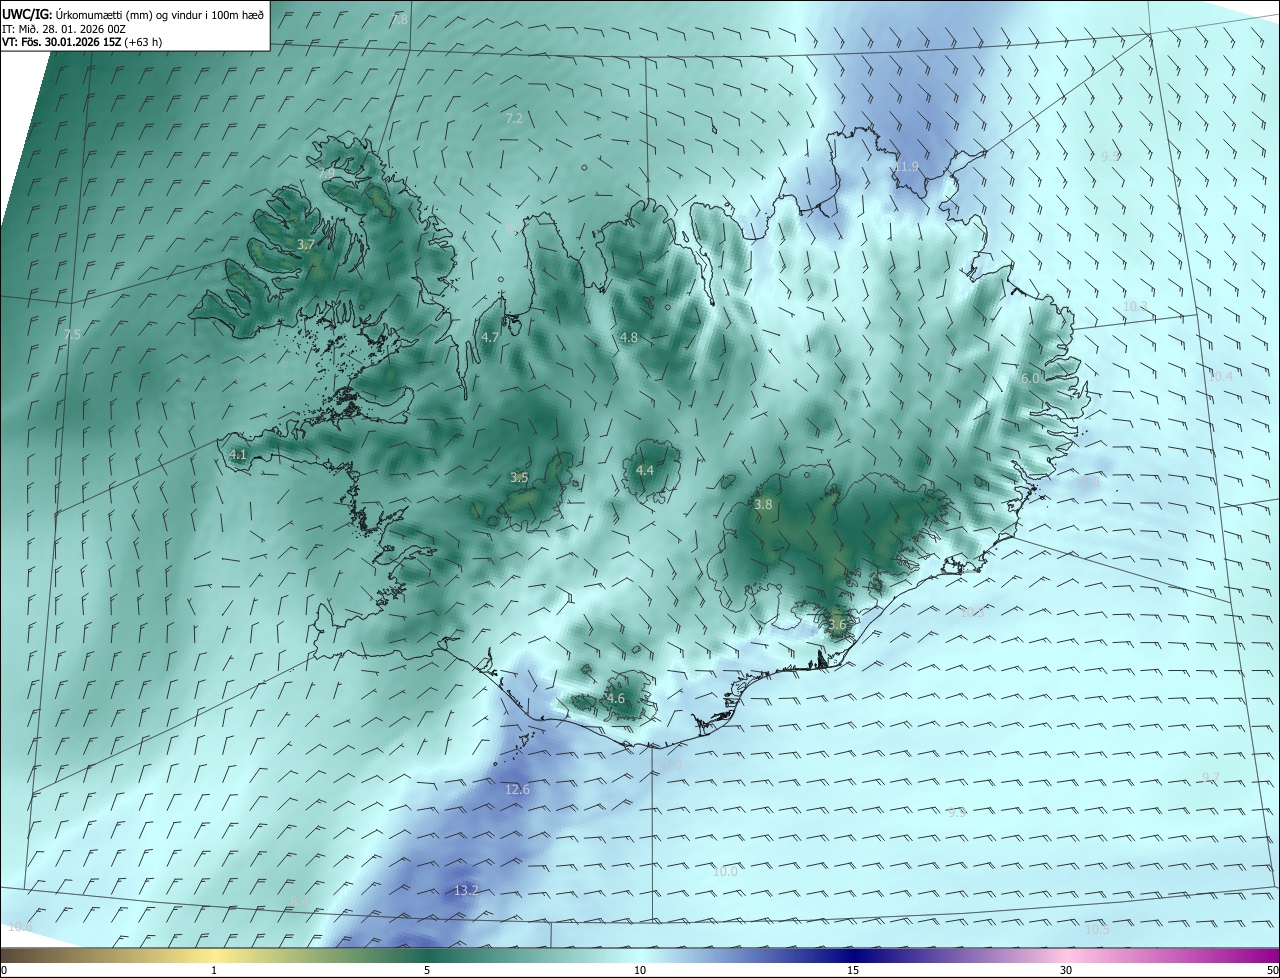Click the colorbar tick label "5"
1280x978 pixels.
pos(427,970)
